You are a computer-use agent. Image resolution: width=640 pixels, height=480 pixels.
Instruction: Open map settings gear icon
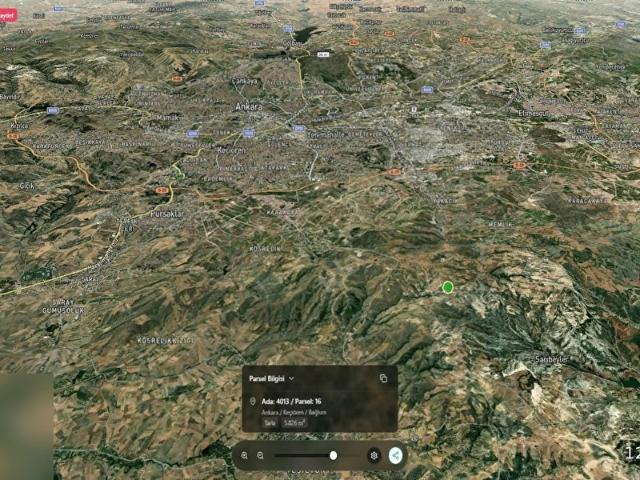point(374,456)
